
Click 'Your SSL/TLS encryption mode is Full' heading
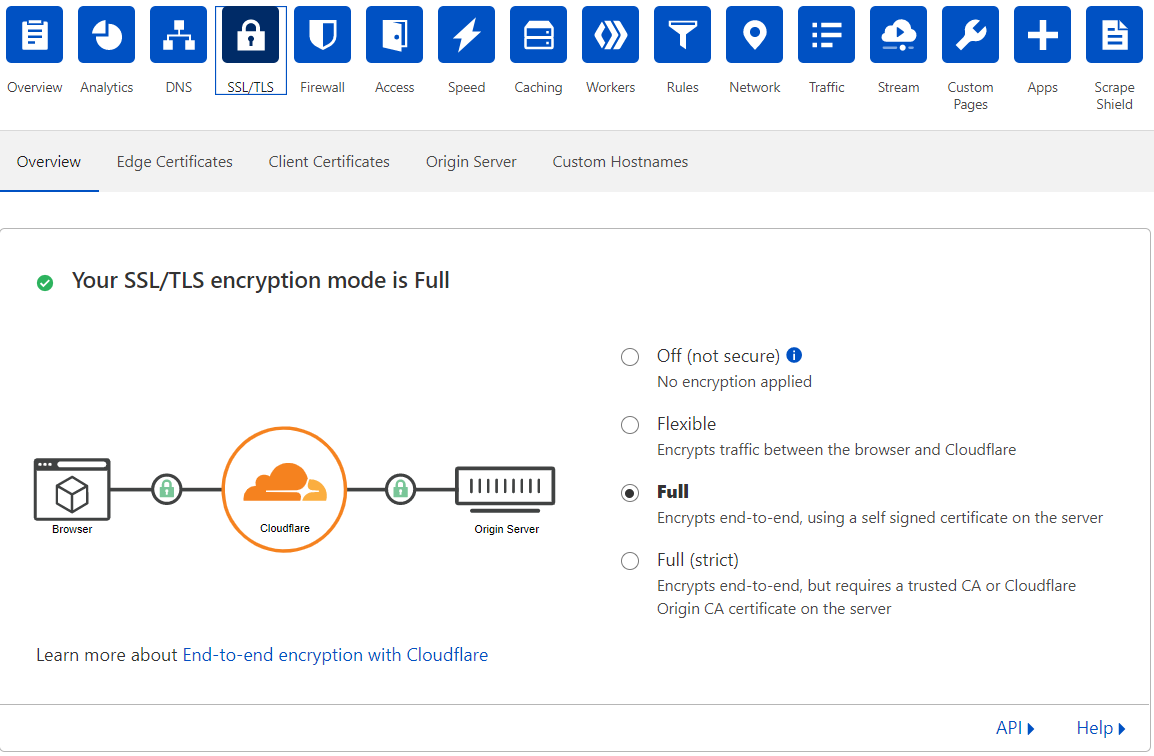point(261,280)
